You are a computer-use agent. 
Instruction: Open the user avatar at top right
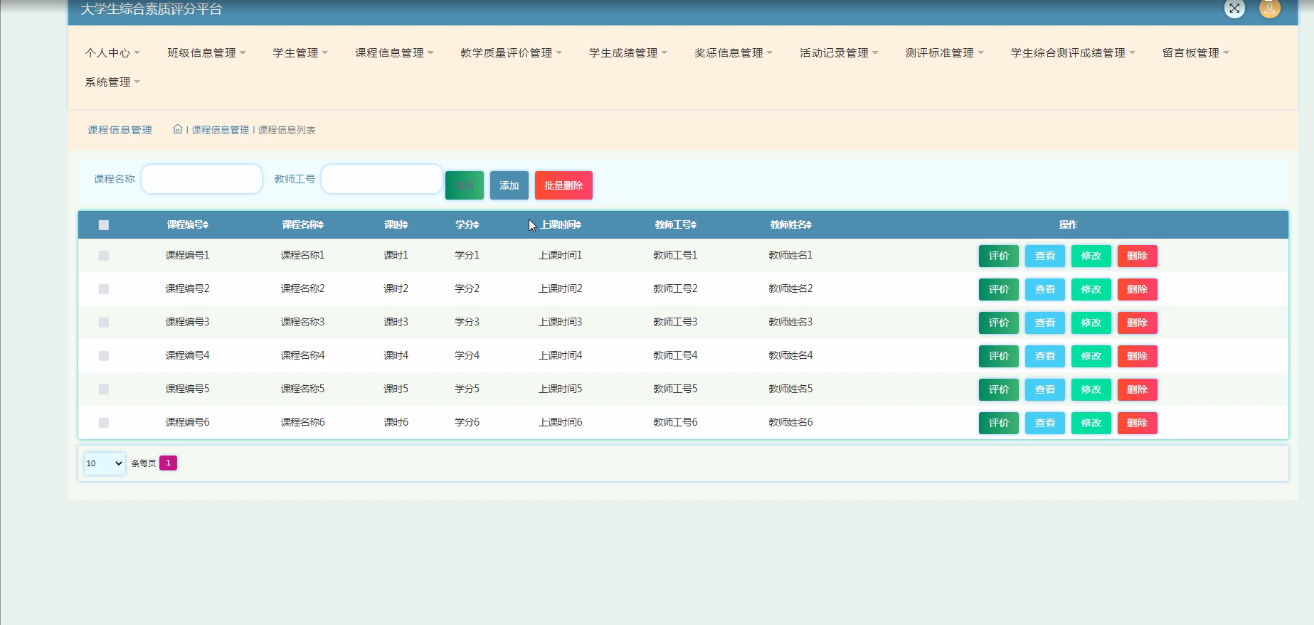1269,8
